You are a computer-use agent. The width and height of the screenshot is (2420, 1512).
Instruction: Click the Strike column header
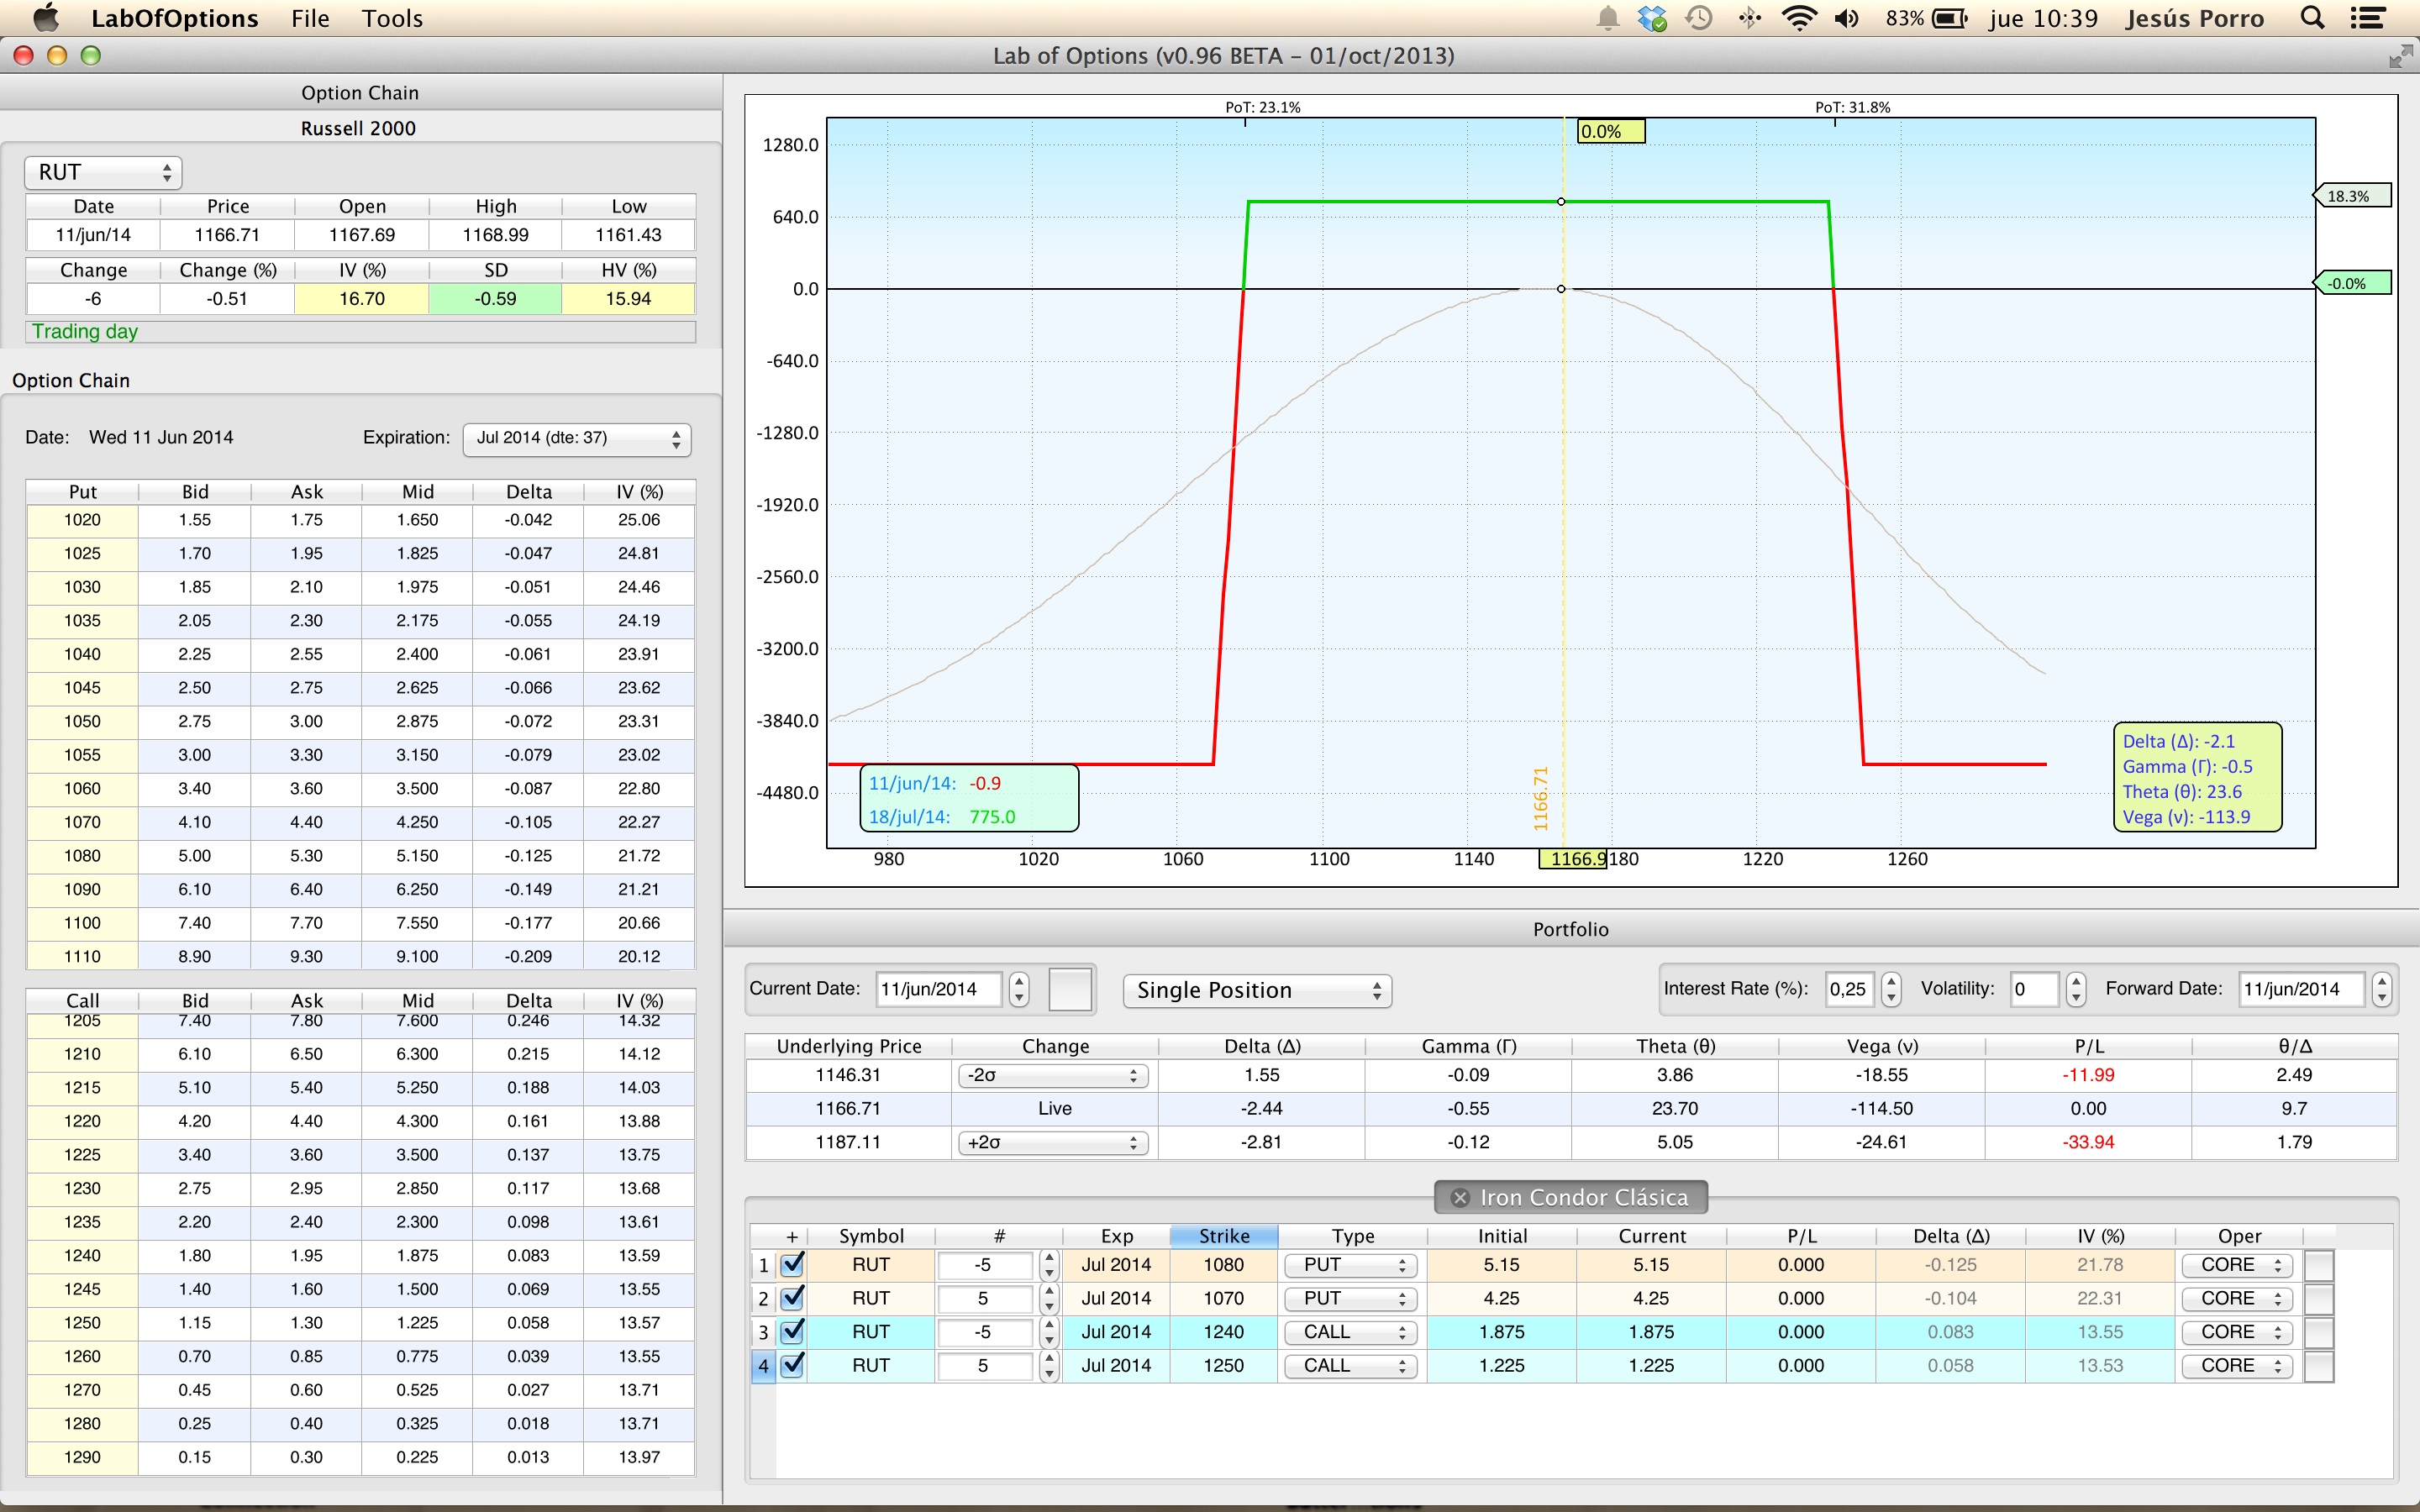pos(1223,1236)
